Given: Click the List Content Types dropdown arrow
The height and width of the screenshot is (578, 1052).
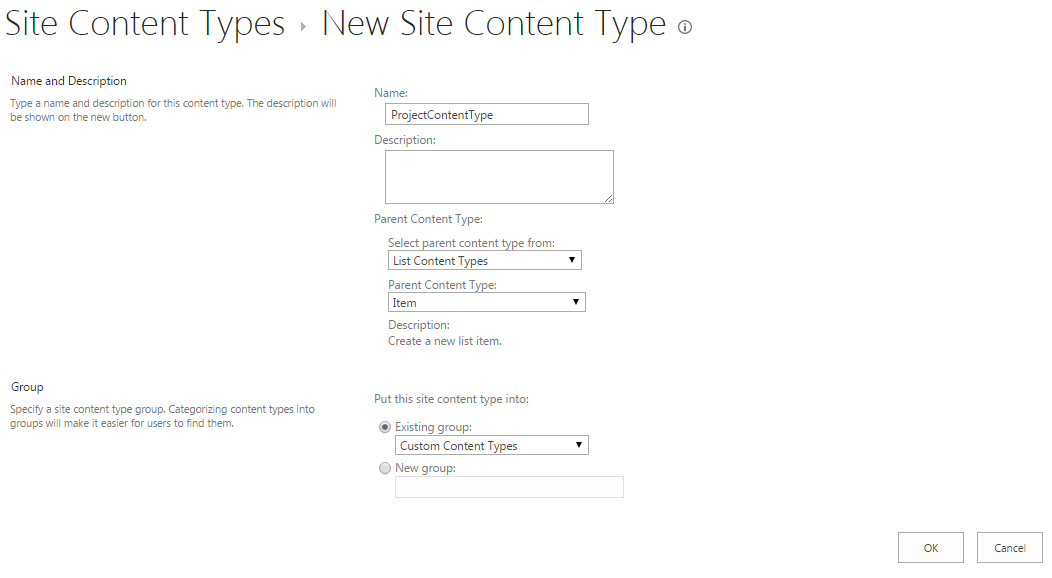Looking at the screenshot, I should (572, 260).
